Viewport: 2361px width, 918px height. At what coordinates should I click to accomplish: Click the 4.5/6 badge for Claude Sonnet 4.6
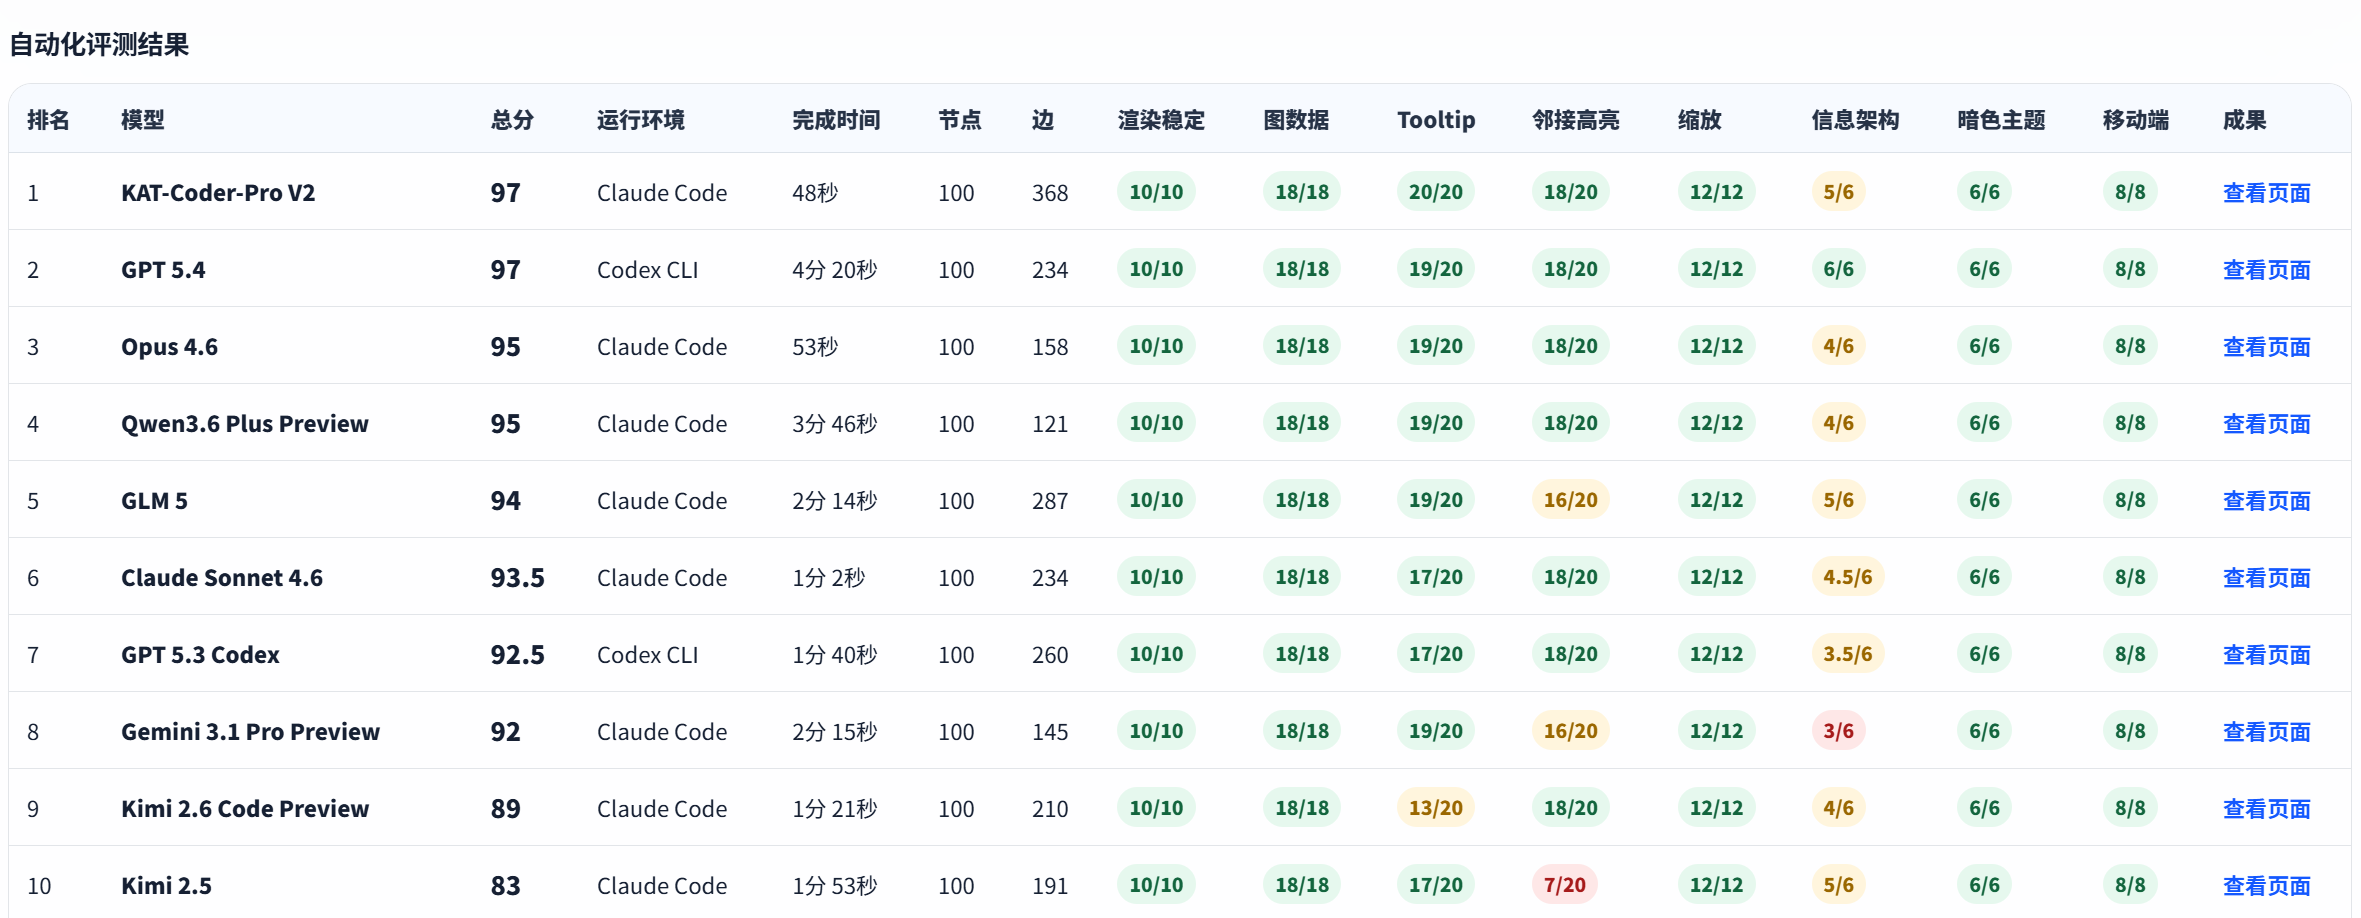(1847, 577)
